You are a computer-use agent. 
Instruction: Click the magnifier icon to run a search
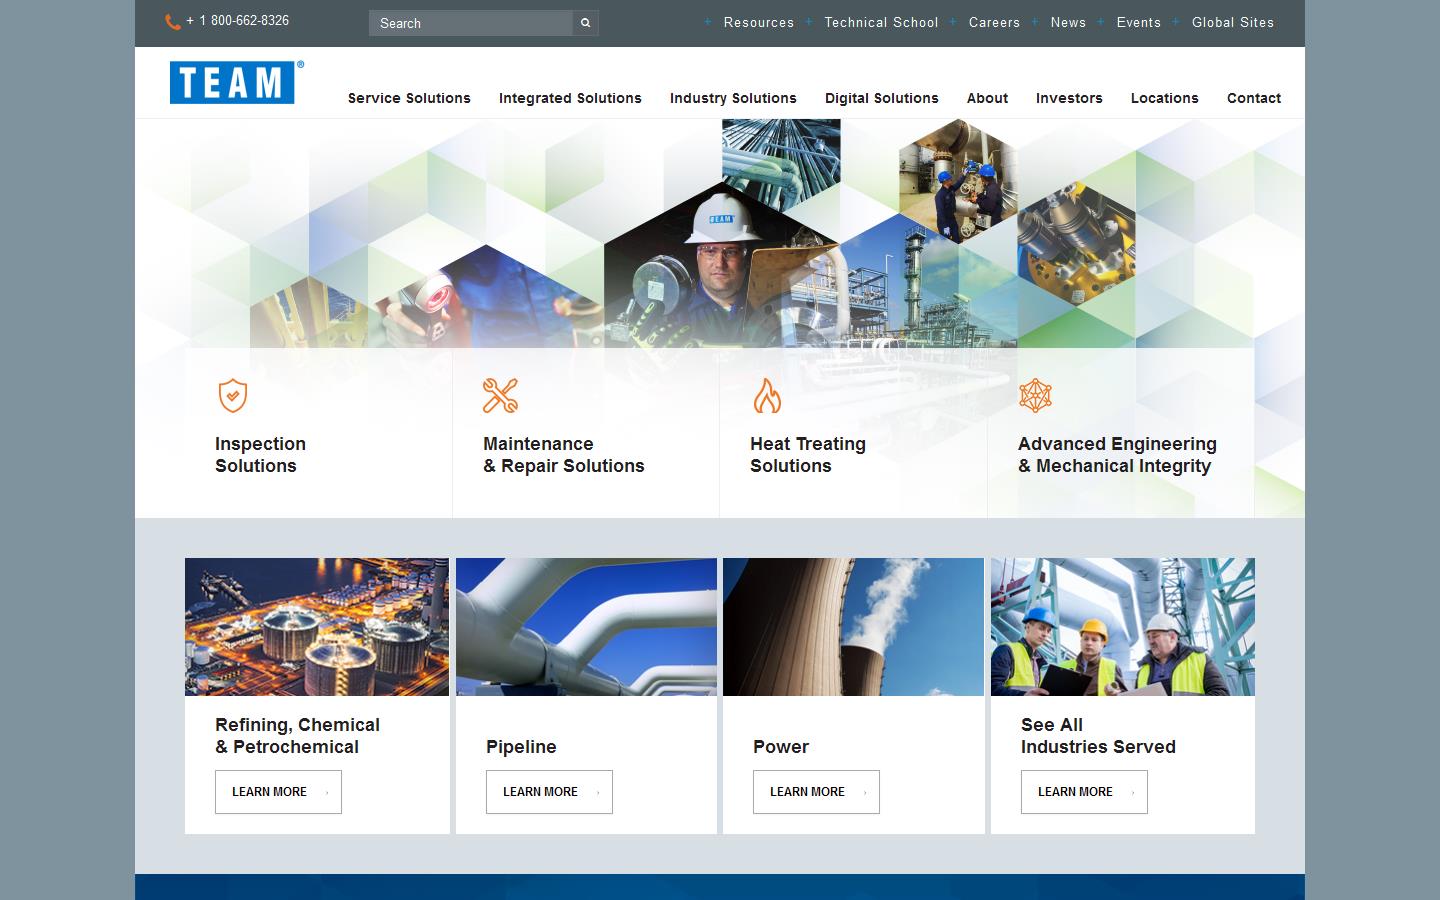(x=585, y=22)
